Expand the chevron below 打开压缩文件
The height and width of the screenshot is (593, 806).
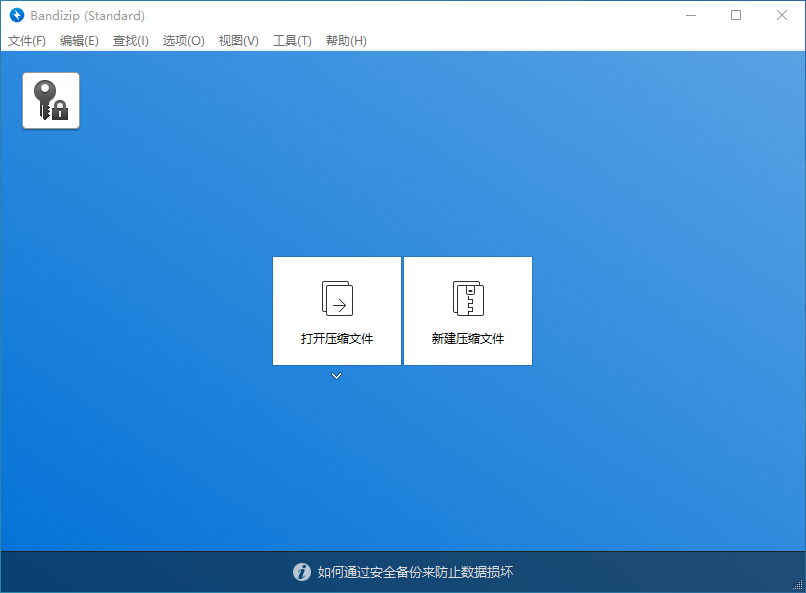click(336, 376)
